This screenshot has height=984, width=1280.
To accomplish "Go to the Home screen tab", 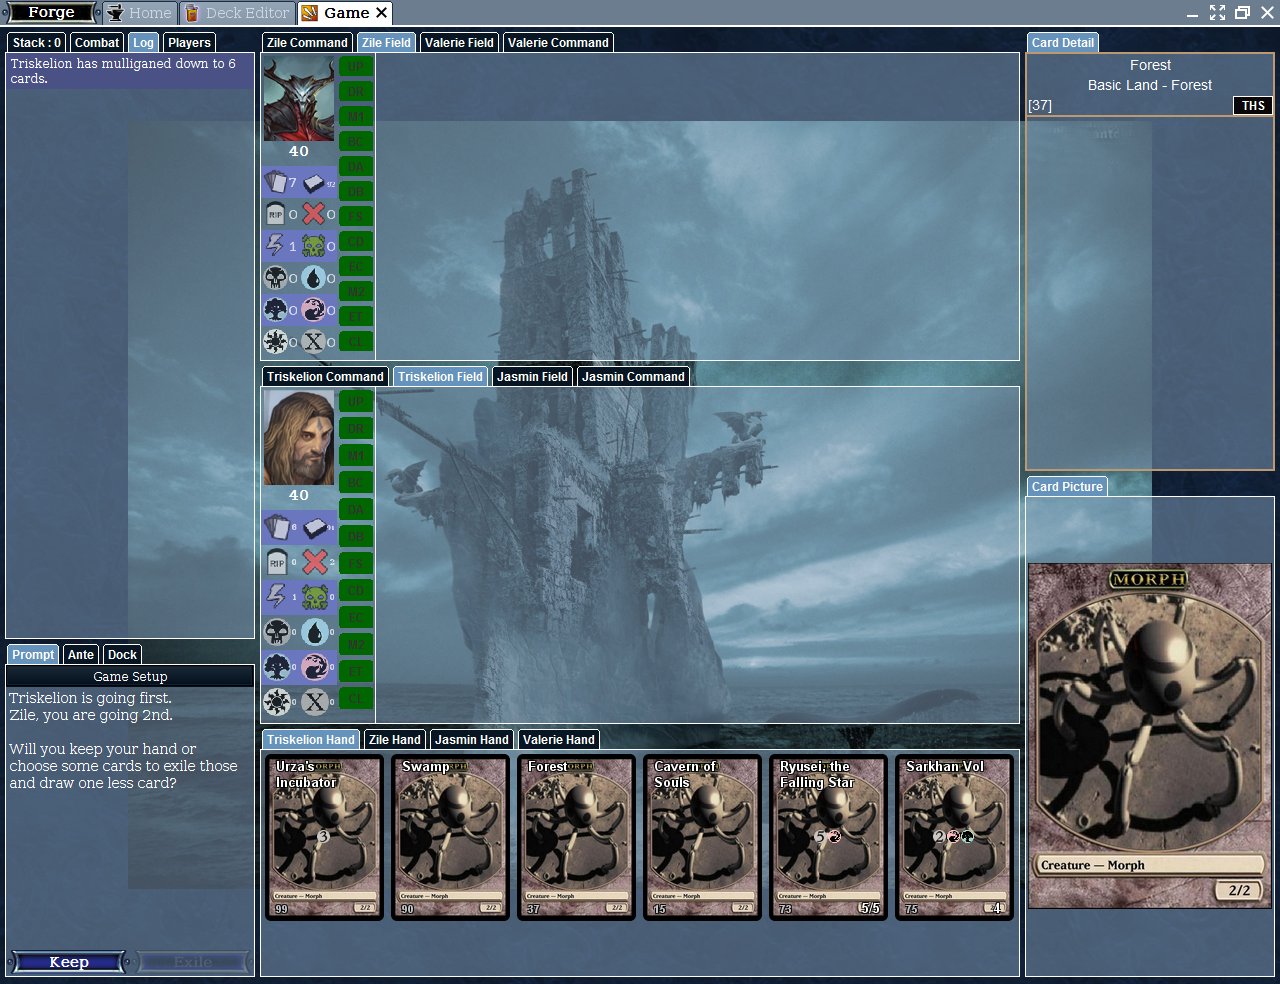I will 139,13.
